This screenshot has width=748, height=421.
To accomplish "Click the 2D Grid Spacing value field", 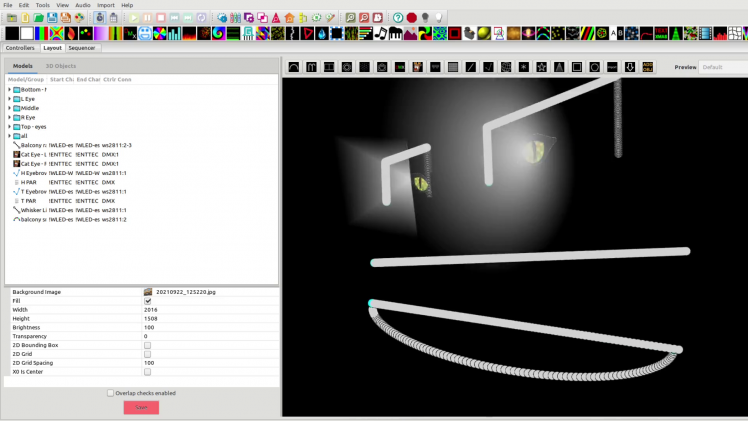I will click(210, 363).
